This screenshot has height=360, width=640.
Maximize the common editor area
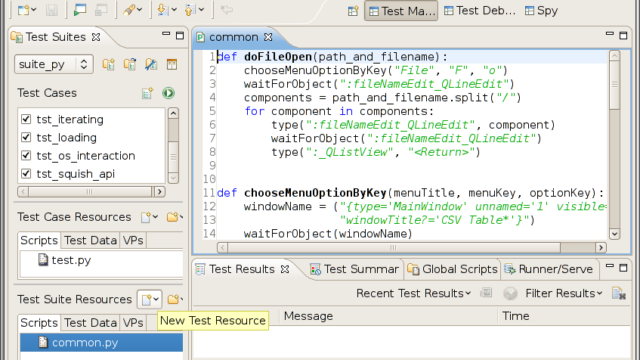click(x=623, y=36)
